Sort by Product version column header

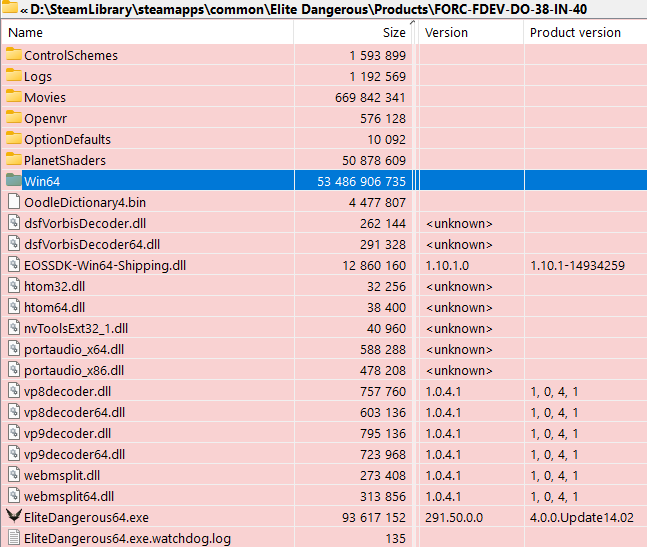[586, 32]
